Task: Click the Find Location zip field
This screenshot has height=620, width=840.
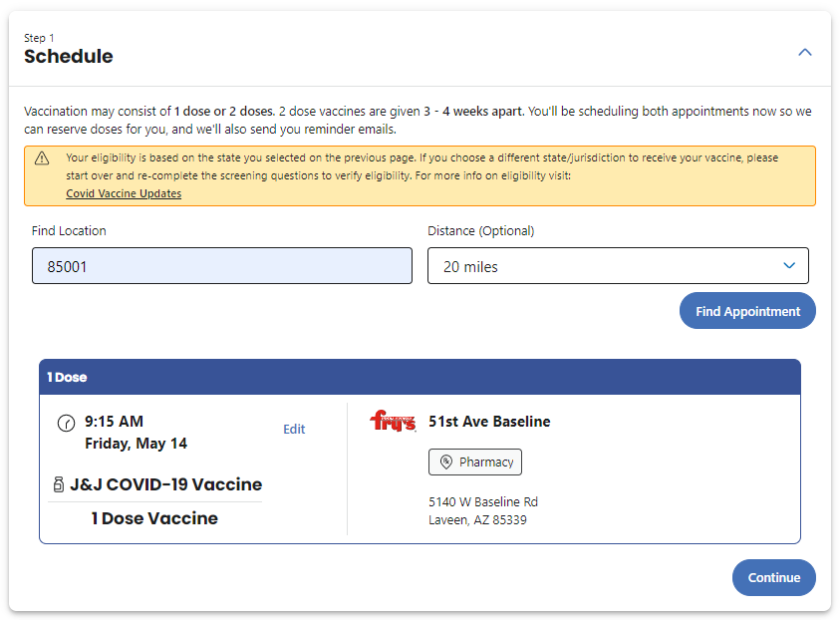Action: [x=222, y=266]
